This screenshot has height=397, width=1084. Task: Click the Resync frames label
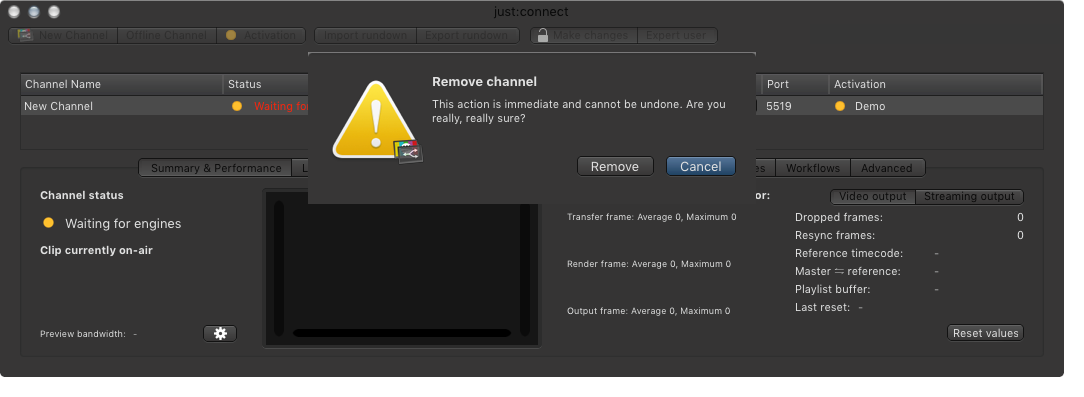tap(834, 236)
